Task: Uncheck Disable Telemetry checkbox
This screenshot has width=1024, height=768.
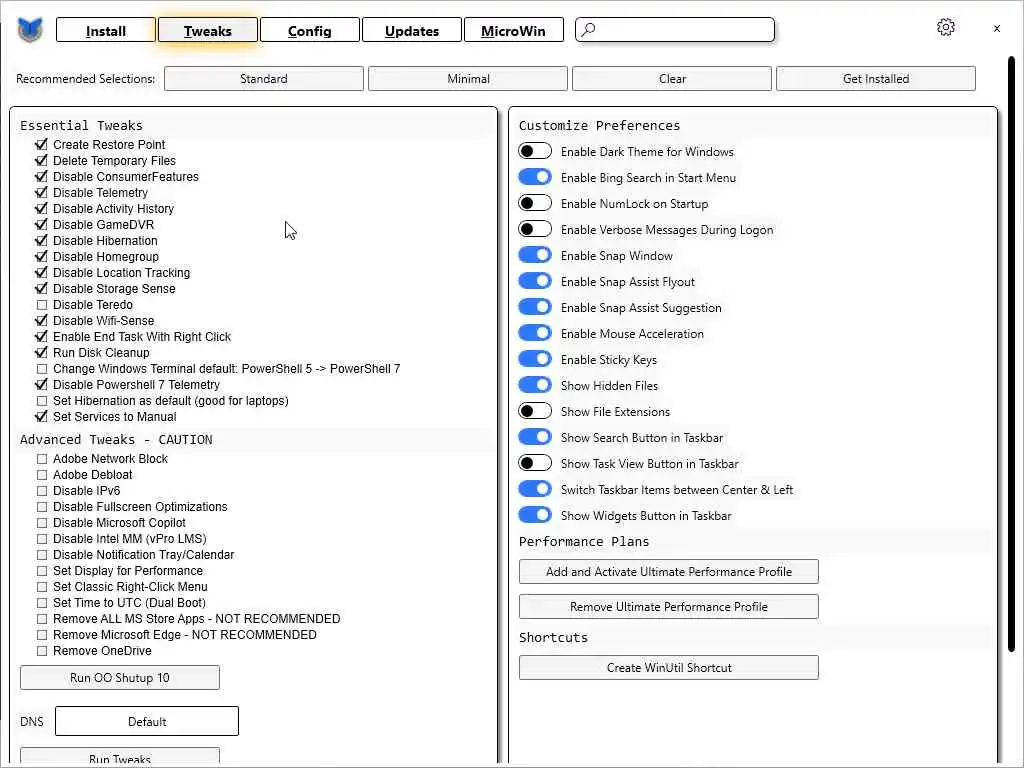Action: point(42,193)
